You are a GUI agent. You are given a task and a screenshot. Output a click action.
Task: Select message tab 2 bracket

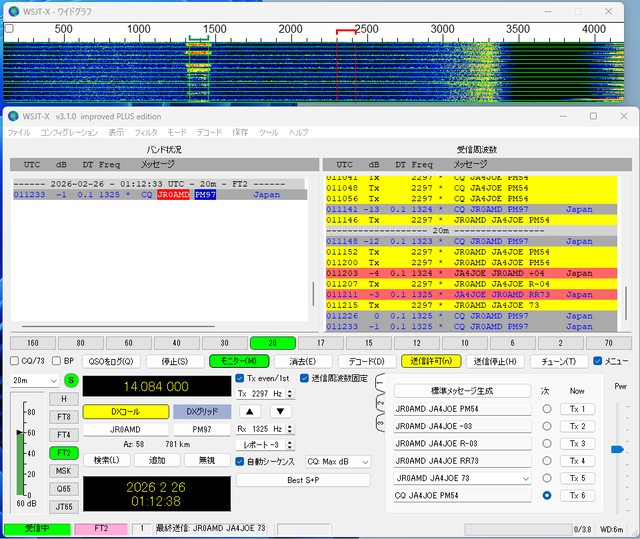tap(380, 403)
